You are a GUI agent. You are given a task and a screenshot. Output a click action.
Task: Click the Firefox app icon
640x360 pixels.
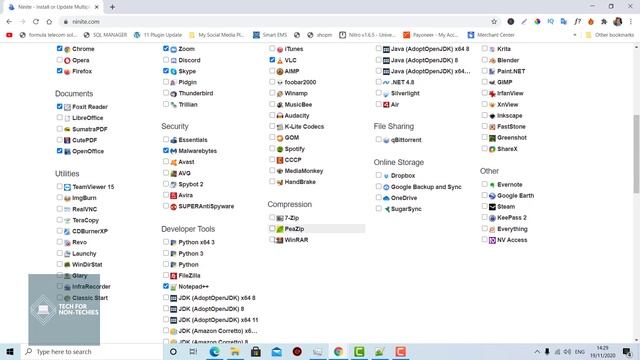click(67, 71)
